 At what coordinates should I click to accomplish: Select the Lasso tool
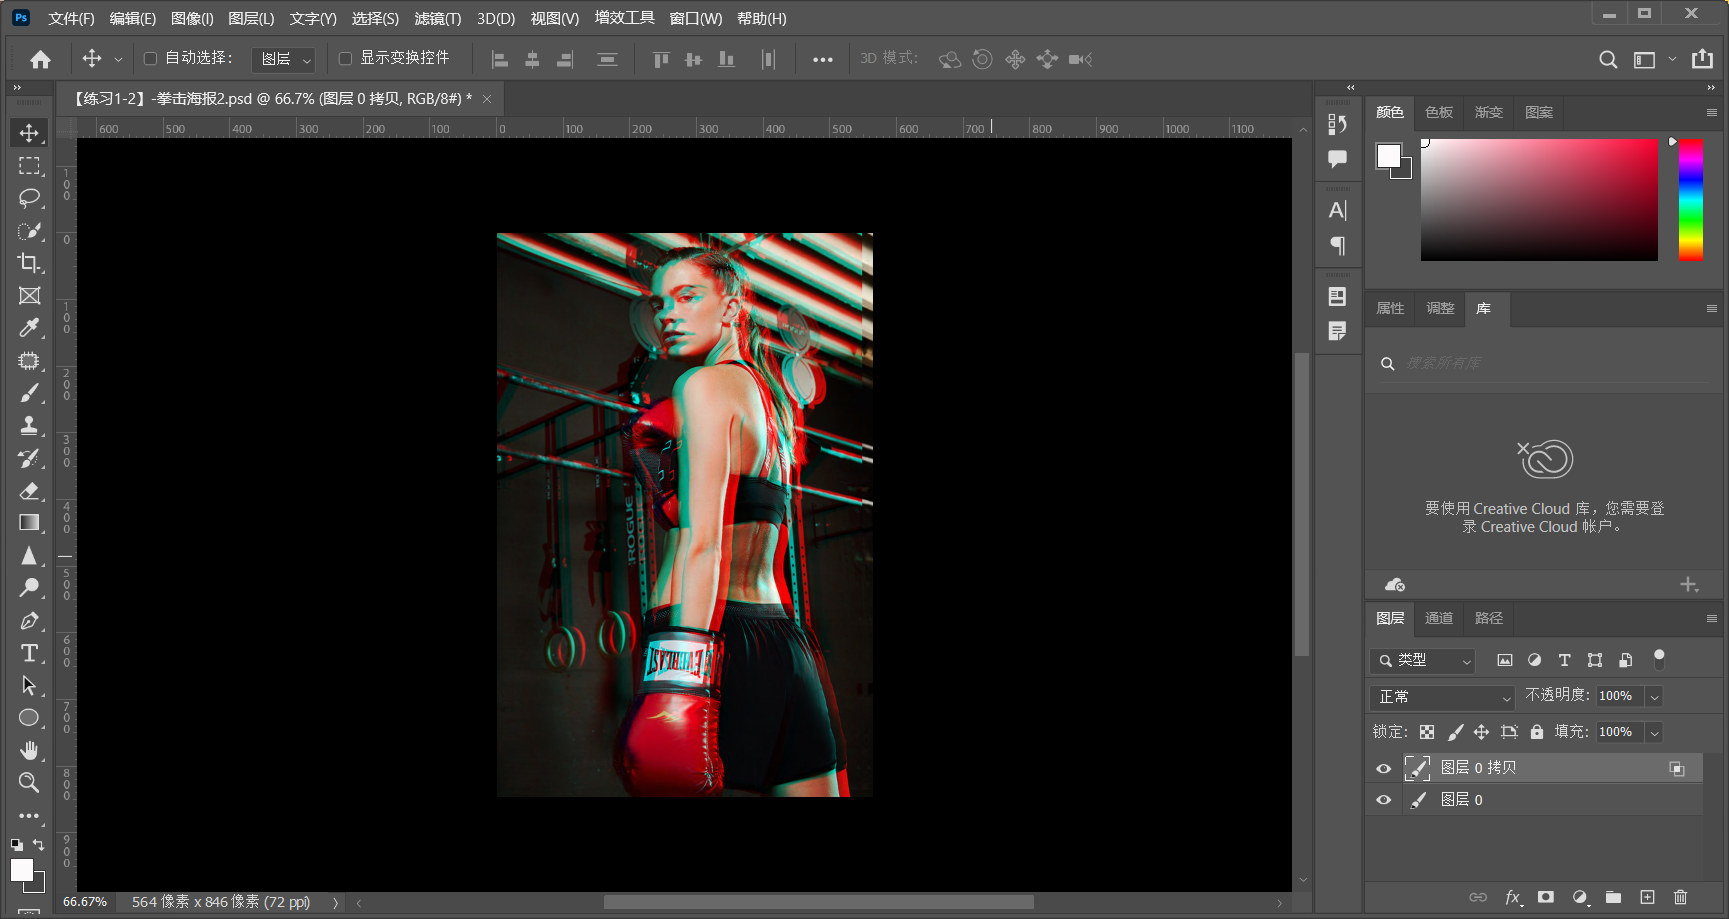coord(29,198)
